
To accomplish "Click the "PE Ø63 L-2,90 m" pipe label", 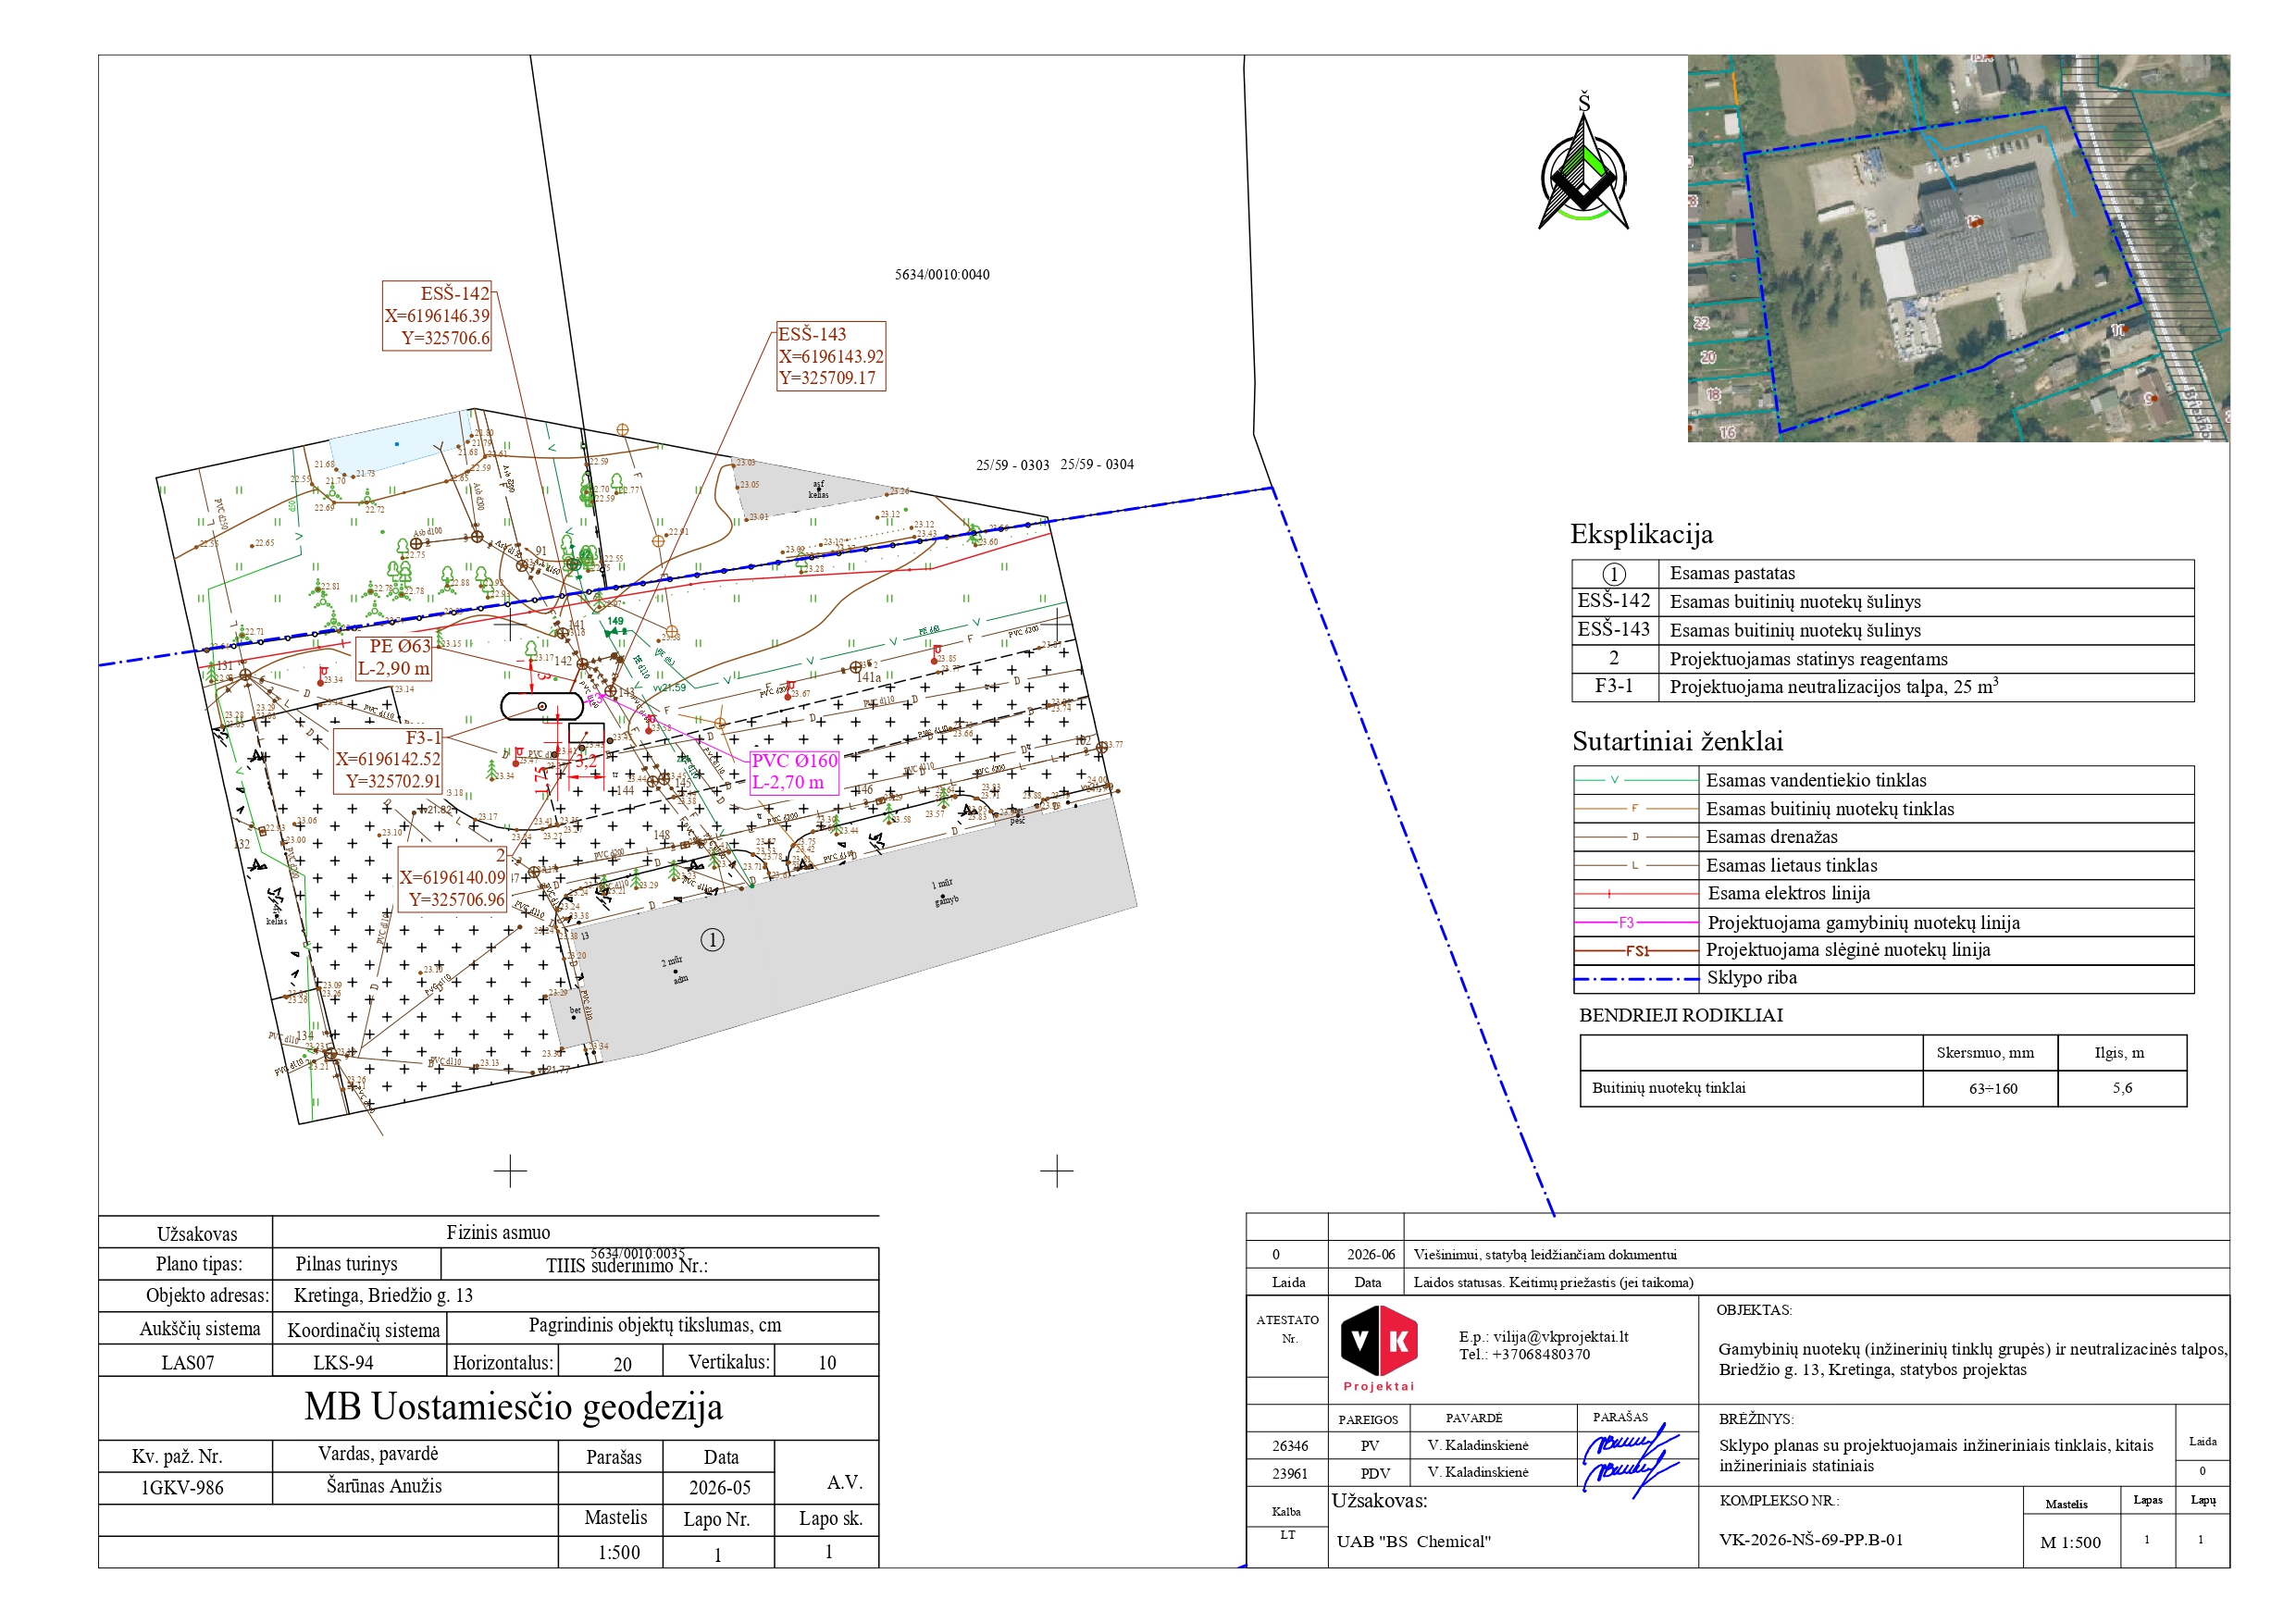I will [x=394, y=658].
